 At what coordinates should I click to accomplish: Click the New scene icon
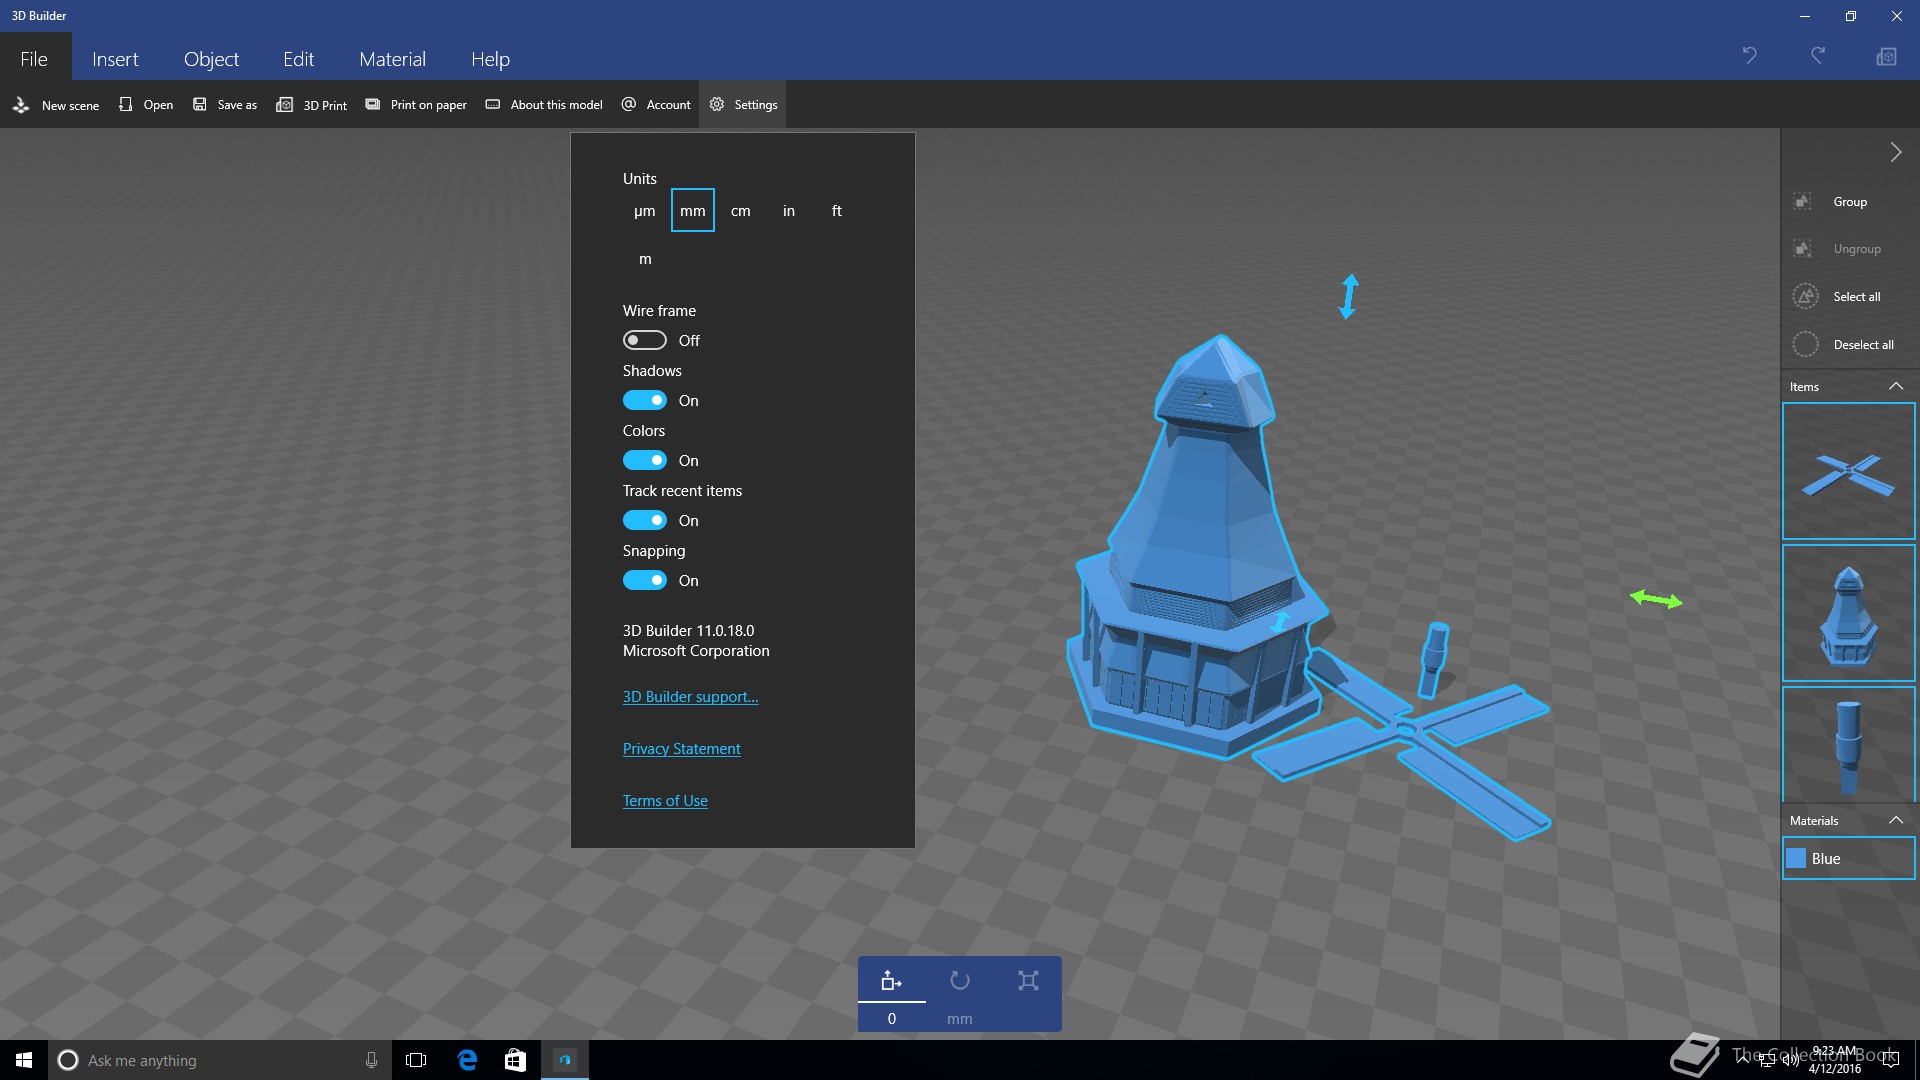[x=21, y=104]
